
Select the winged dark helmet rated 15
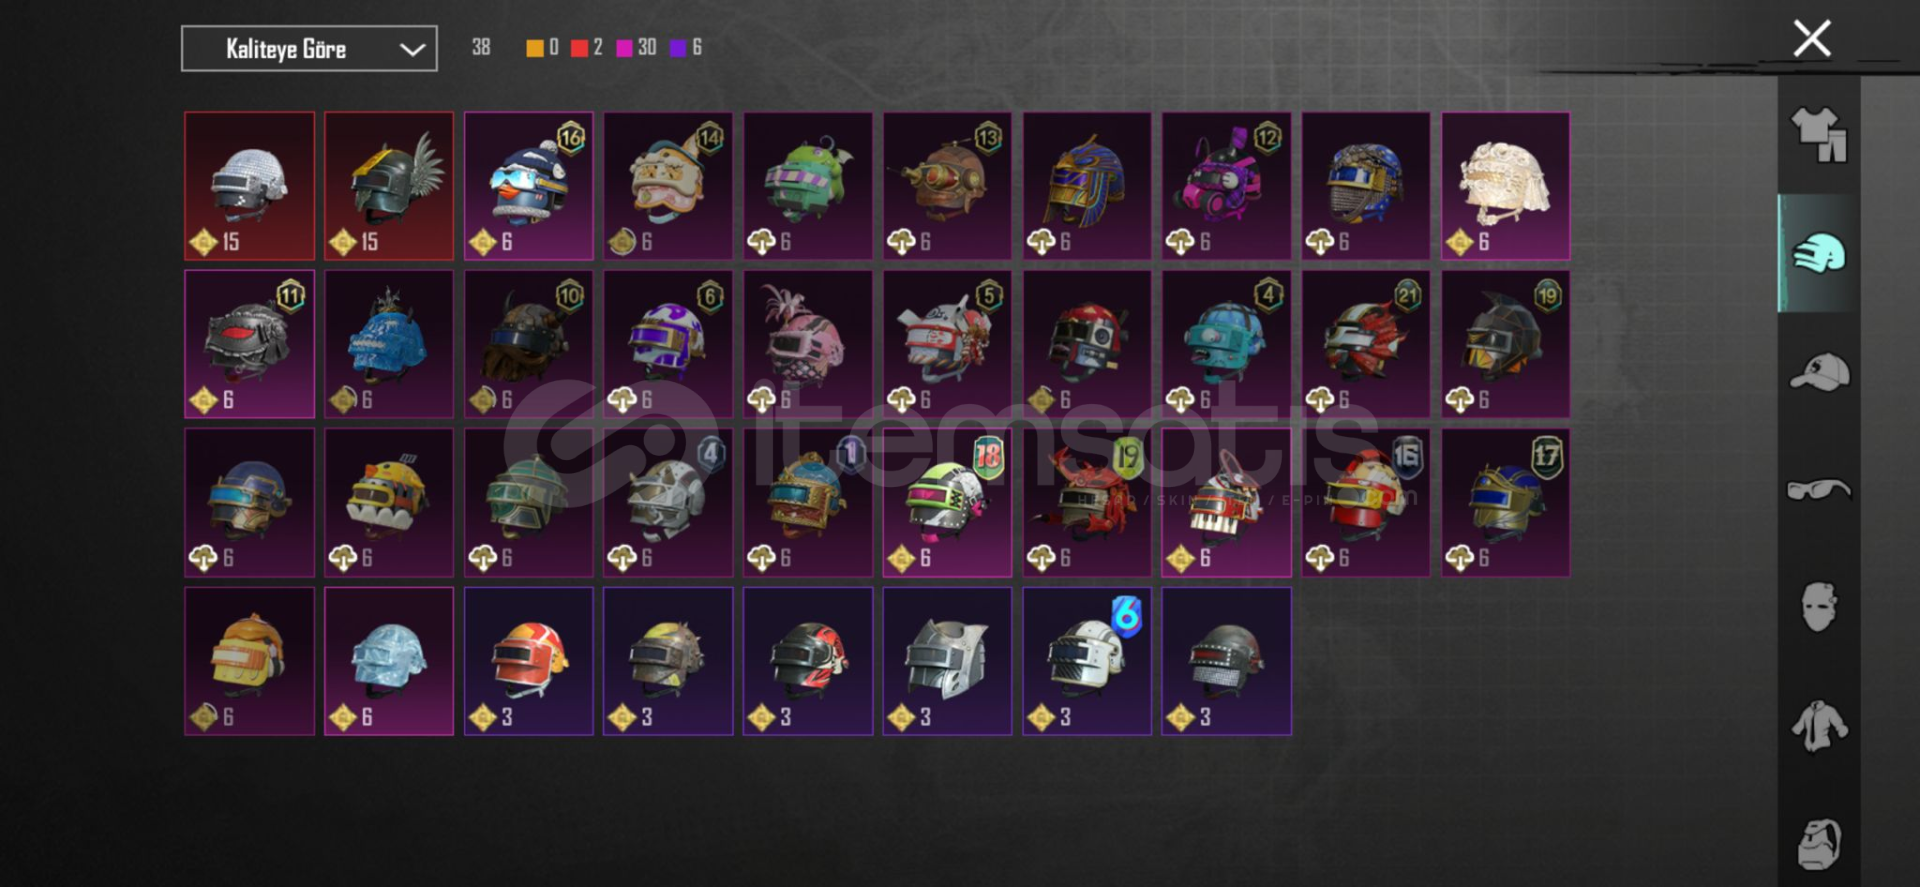(389, 186)
